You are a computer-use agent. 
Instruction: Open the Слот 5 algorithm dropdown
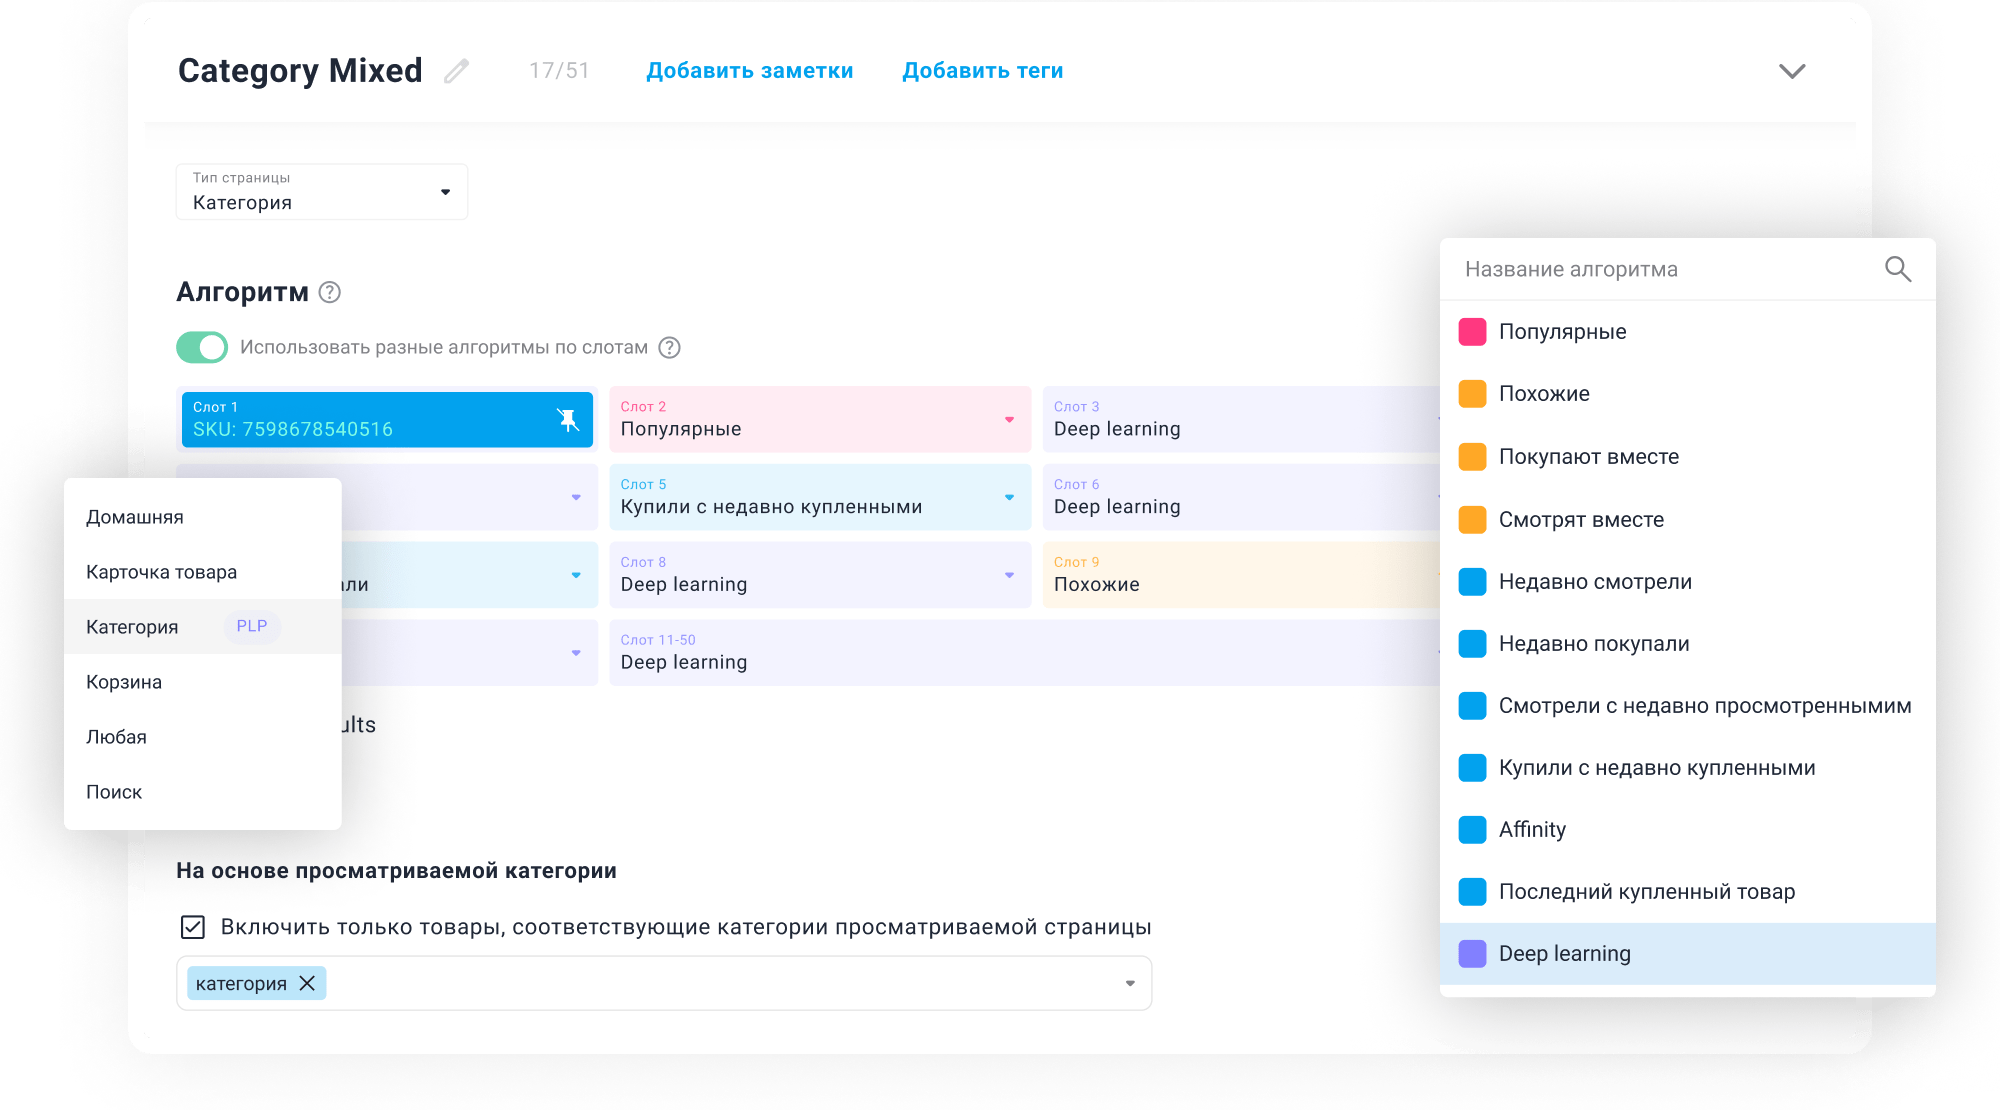[1009, 497]
